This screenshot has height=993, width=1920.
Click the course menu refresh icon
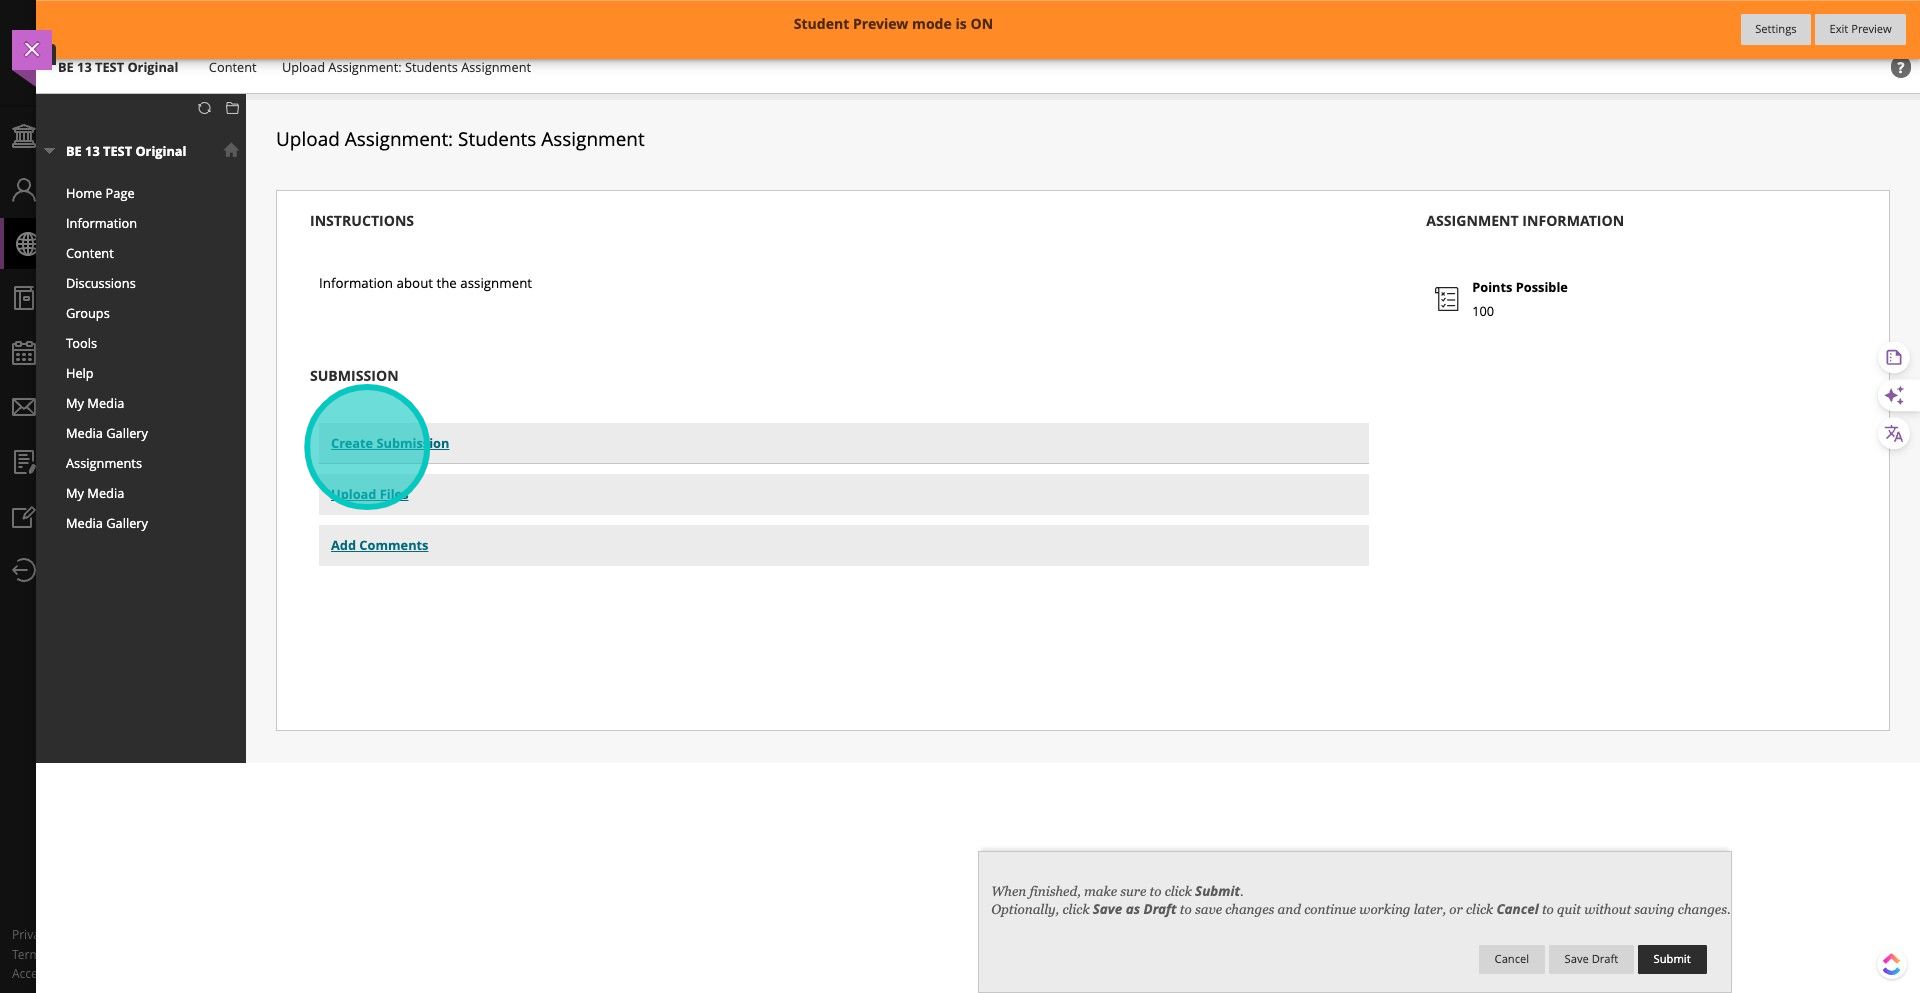[204, 108]
